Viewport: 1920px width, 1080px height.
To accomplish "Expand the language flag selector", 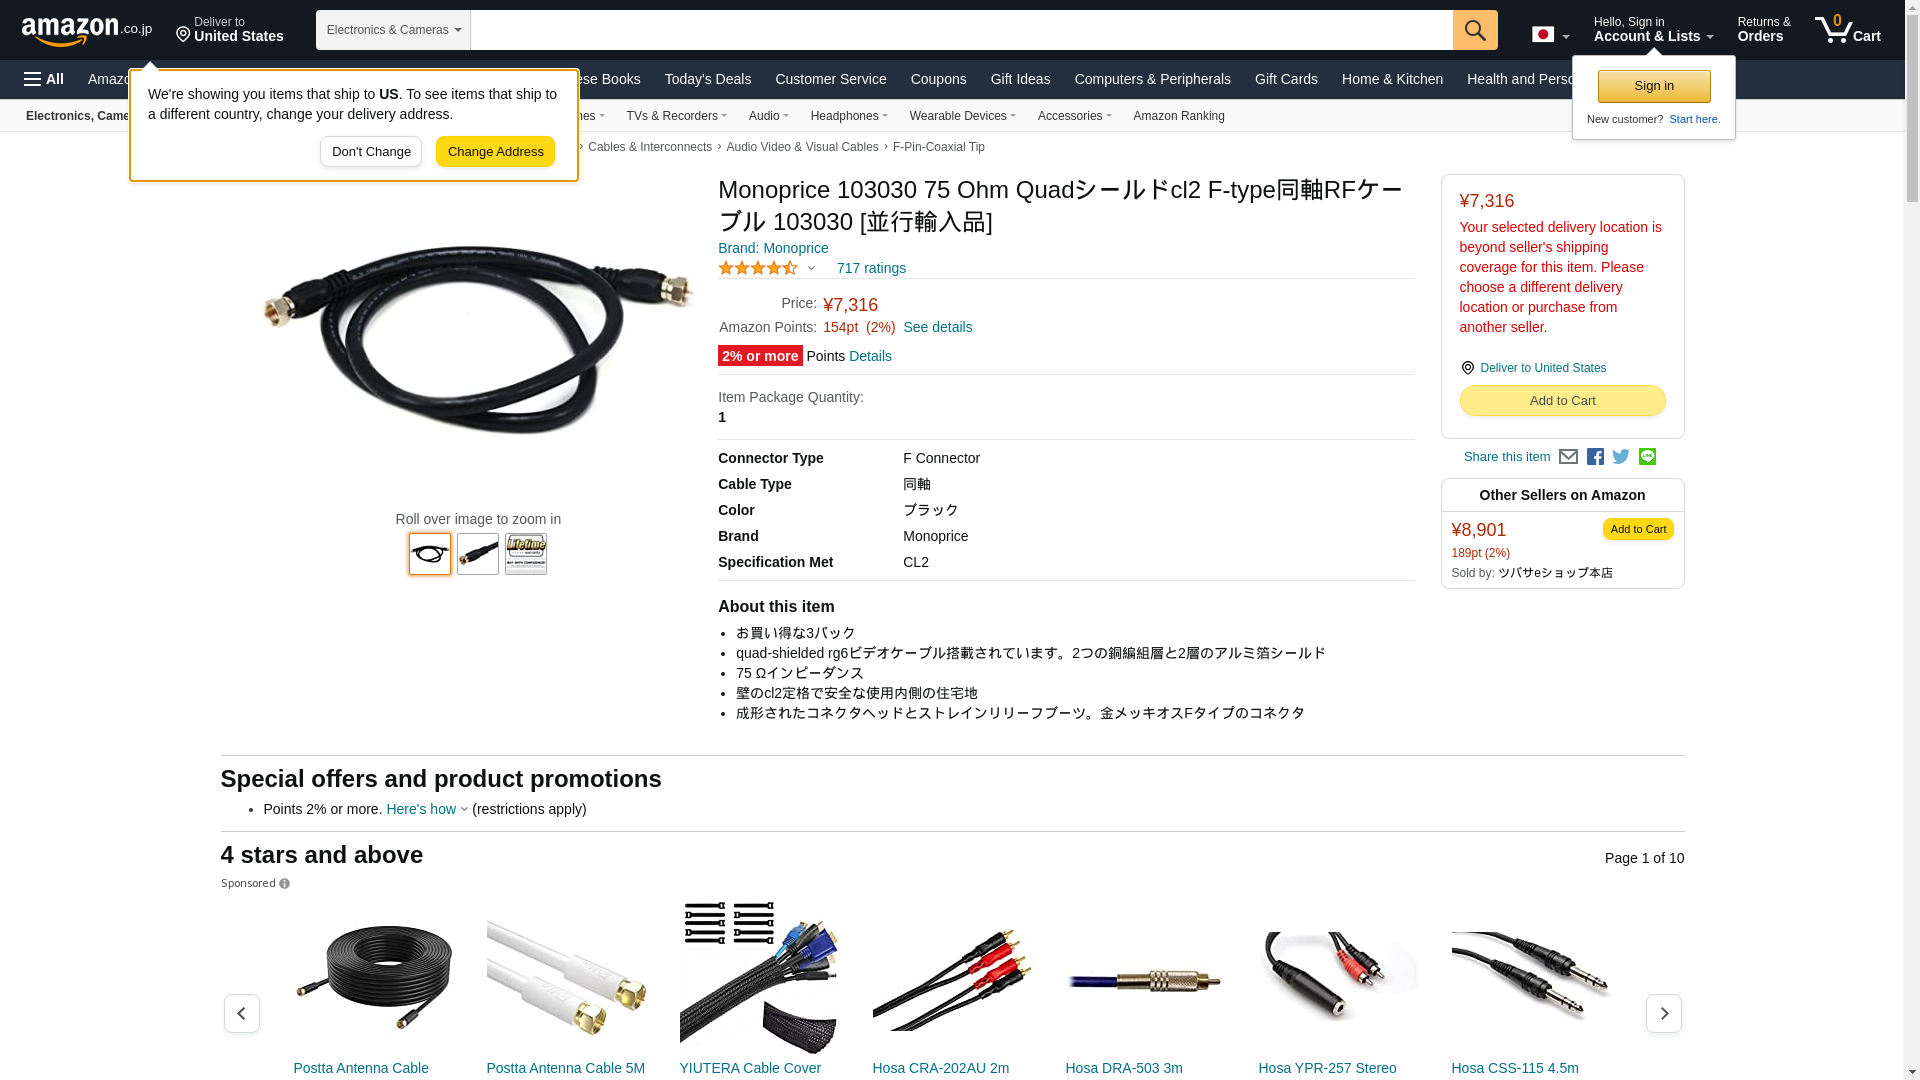I will (x=1550, y=34).
